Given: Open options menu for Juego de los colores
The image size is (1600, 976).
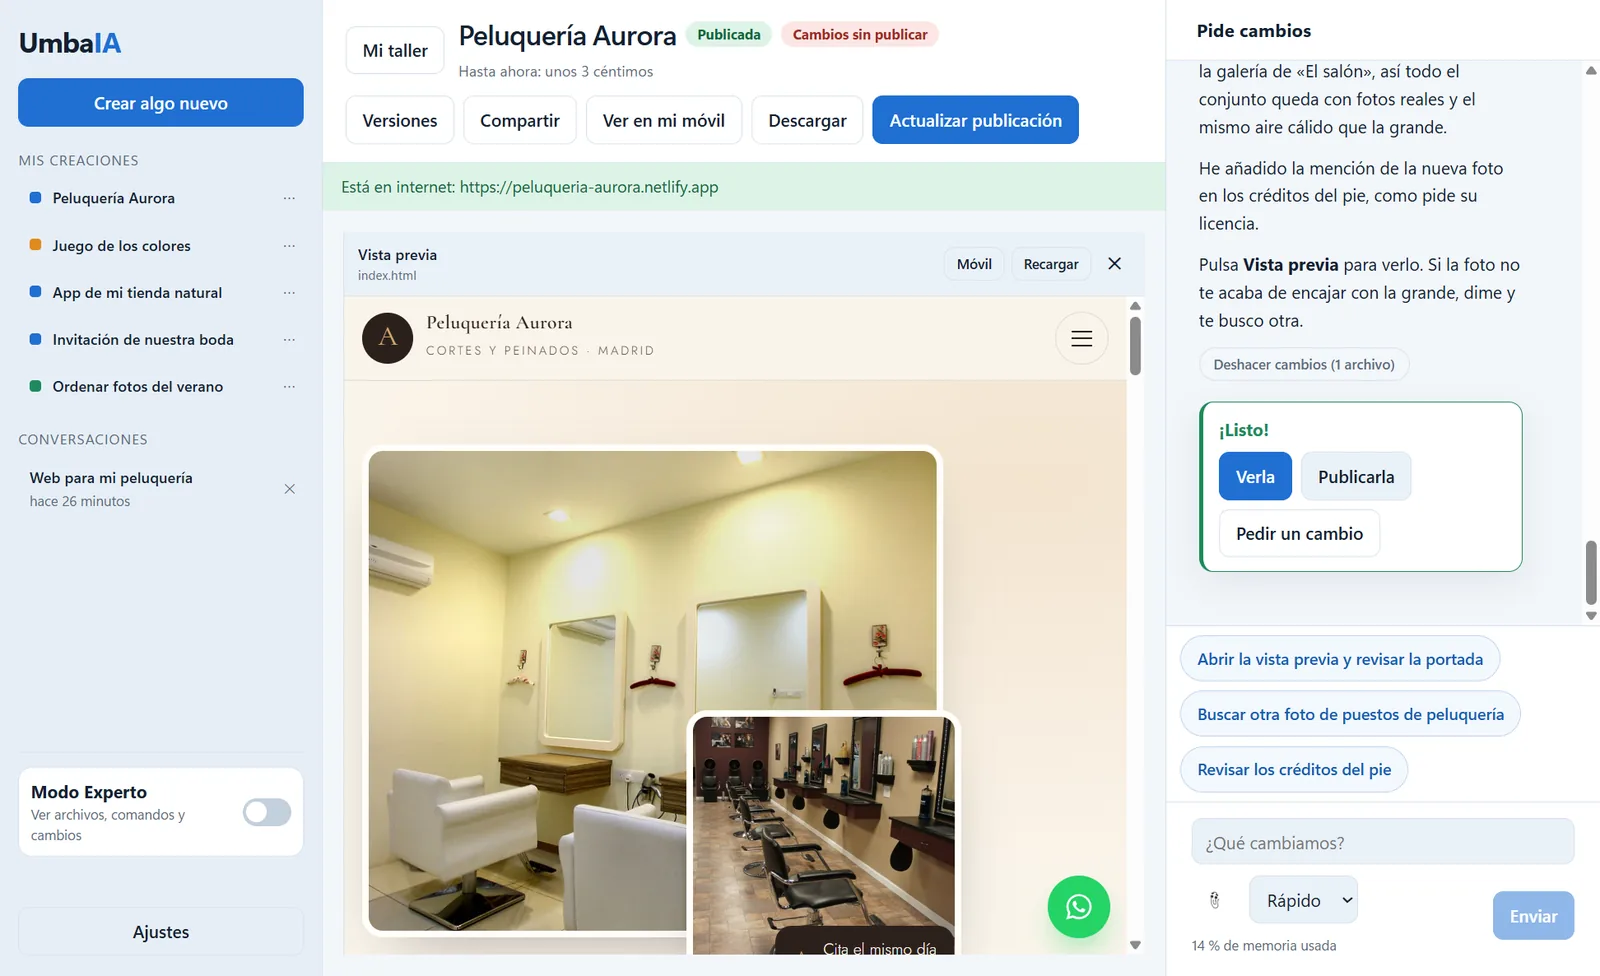Looking at the screenshot, I should 289,245.
